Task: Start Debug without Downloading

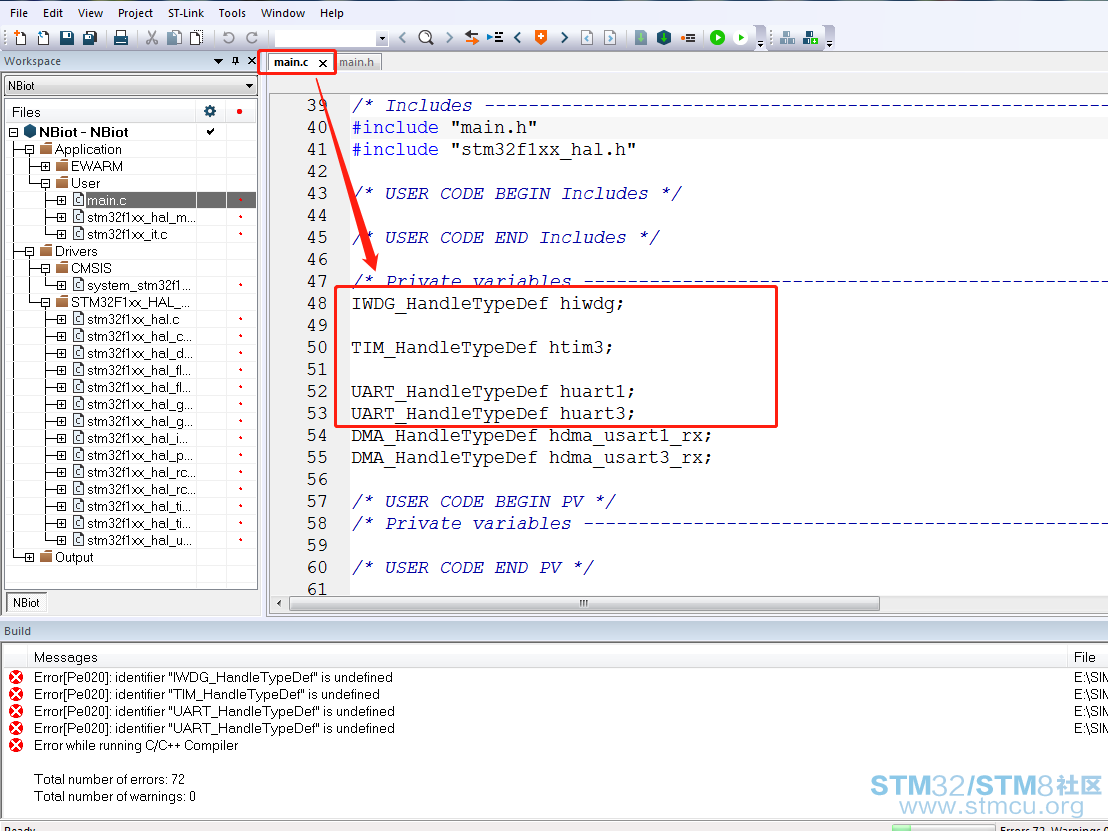Action: pyautogui.click(x=740, y=37)
